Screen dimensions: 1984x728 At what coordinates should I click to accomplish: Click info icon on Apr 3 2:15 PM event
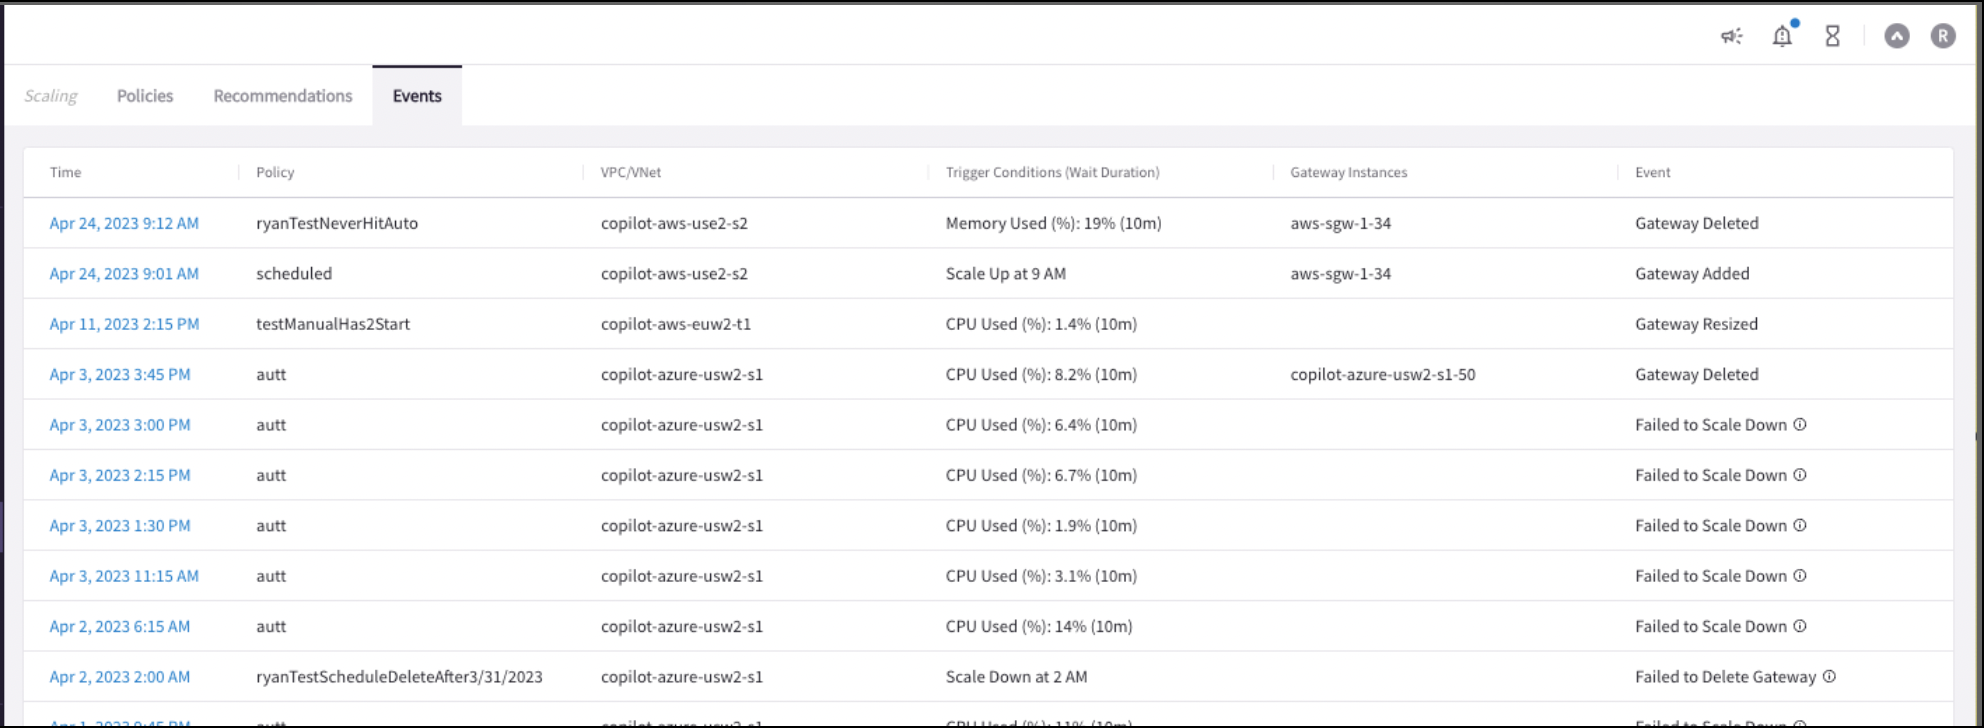(1800, 475)
